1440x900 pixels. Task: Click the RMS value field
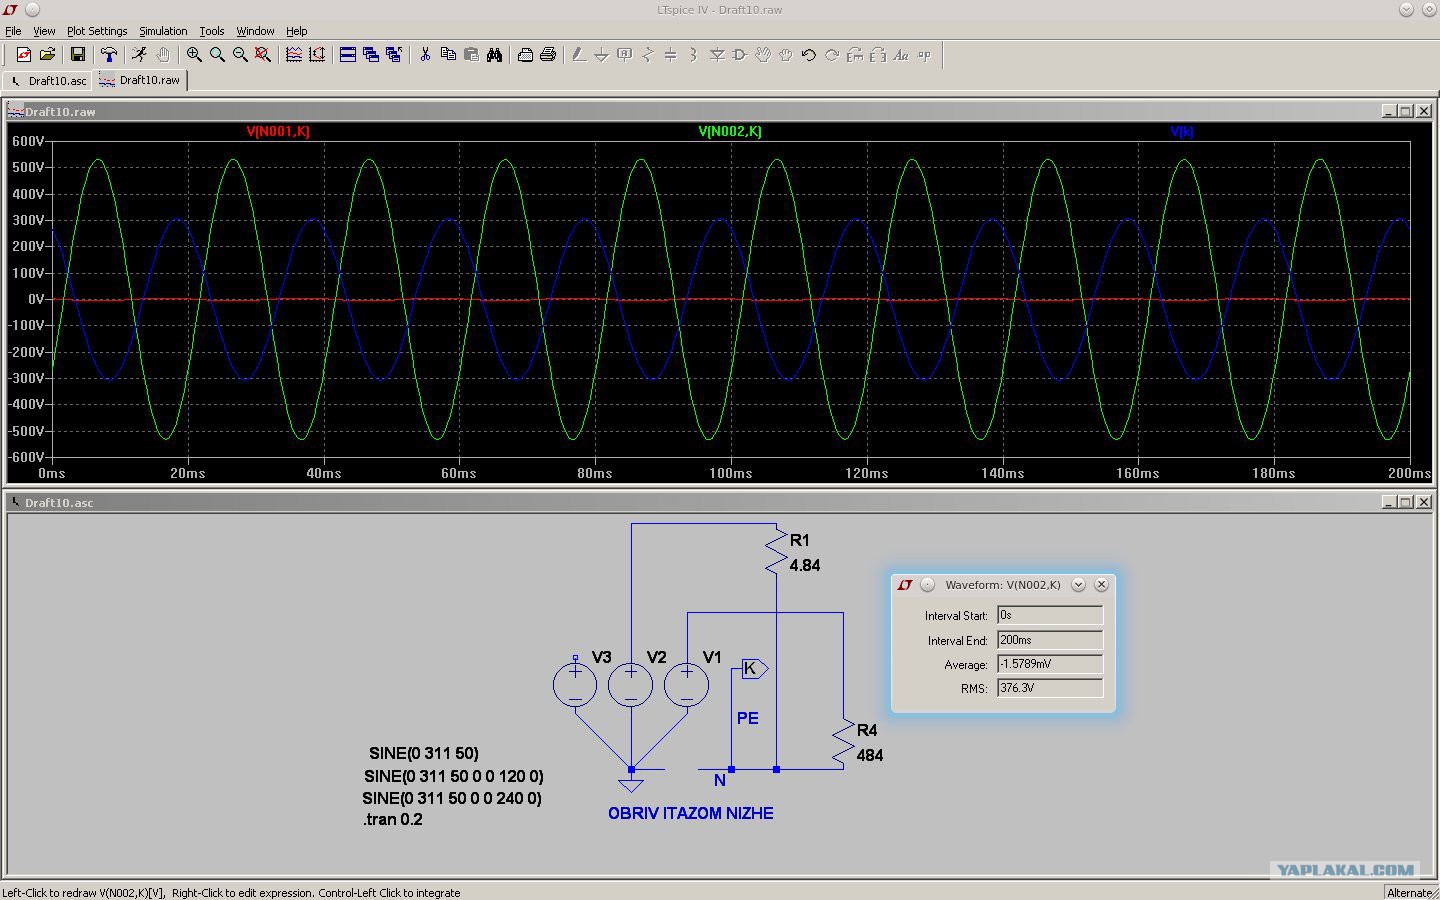pos(1050,688)
